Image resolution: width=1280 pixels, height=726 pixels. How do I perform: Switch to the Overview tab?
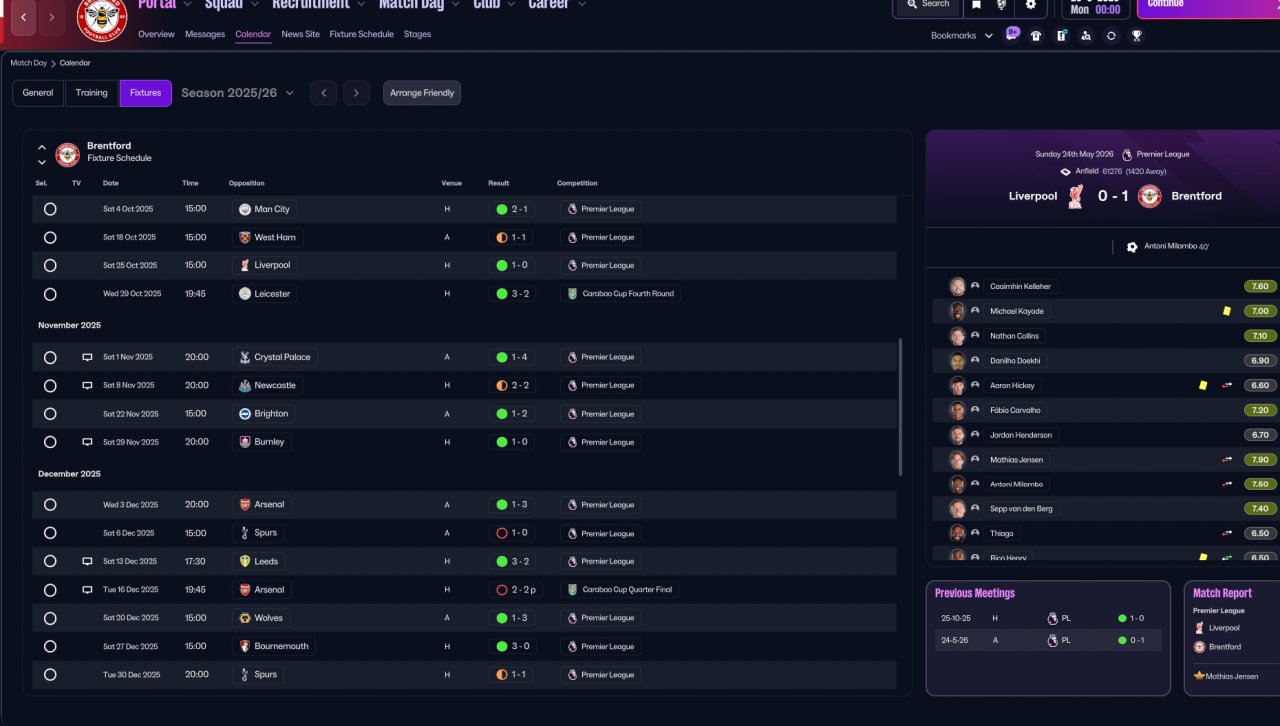[x=156, y=34]
